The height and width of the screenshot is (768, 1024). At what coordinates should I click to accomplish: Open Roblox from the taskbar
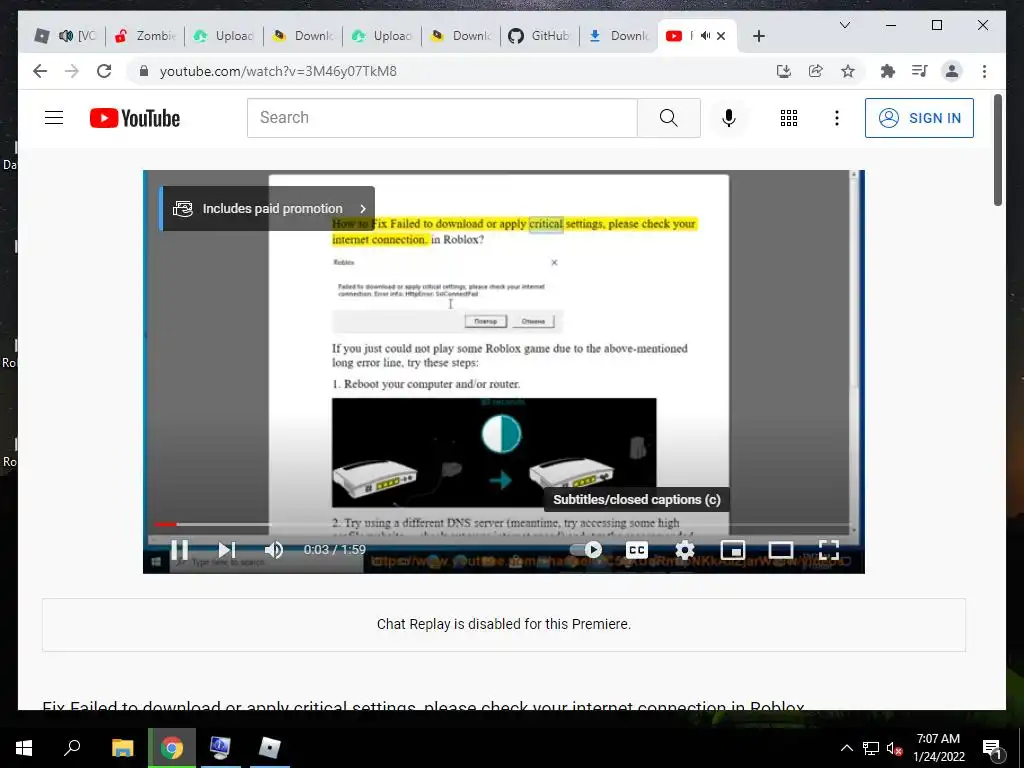(269, 748)
